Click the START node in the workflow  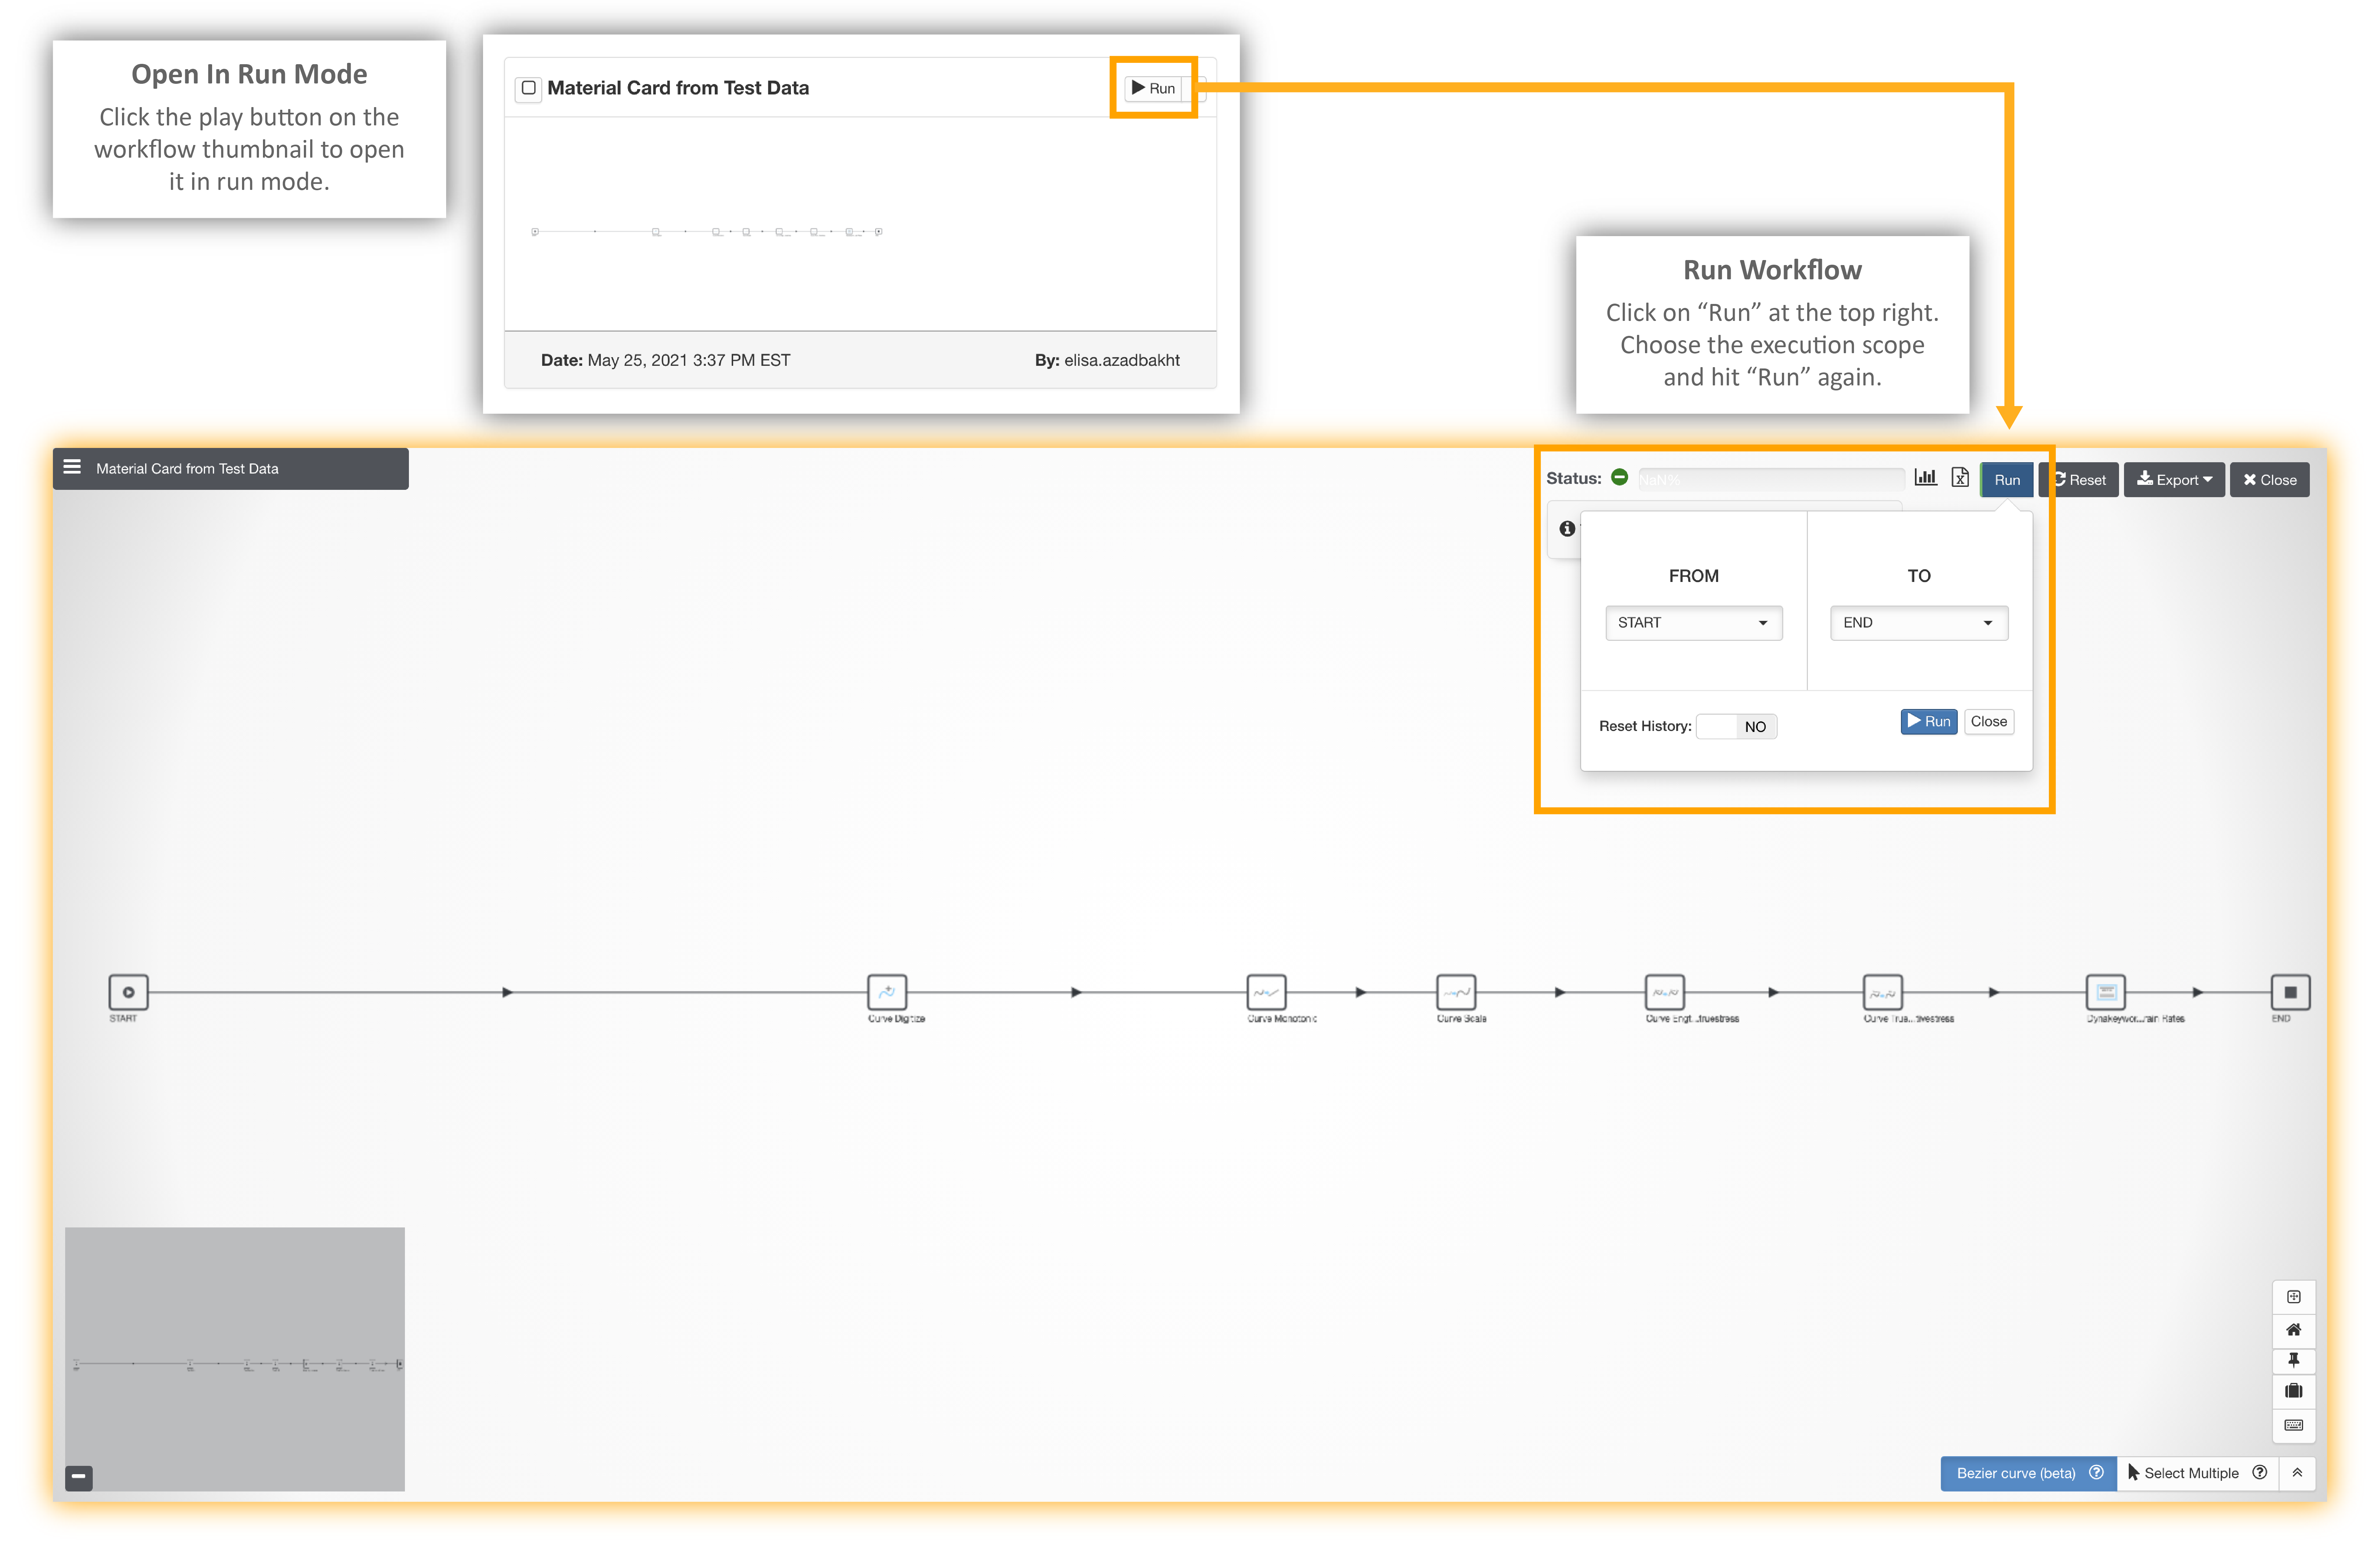click(128, 992)
